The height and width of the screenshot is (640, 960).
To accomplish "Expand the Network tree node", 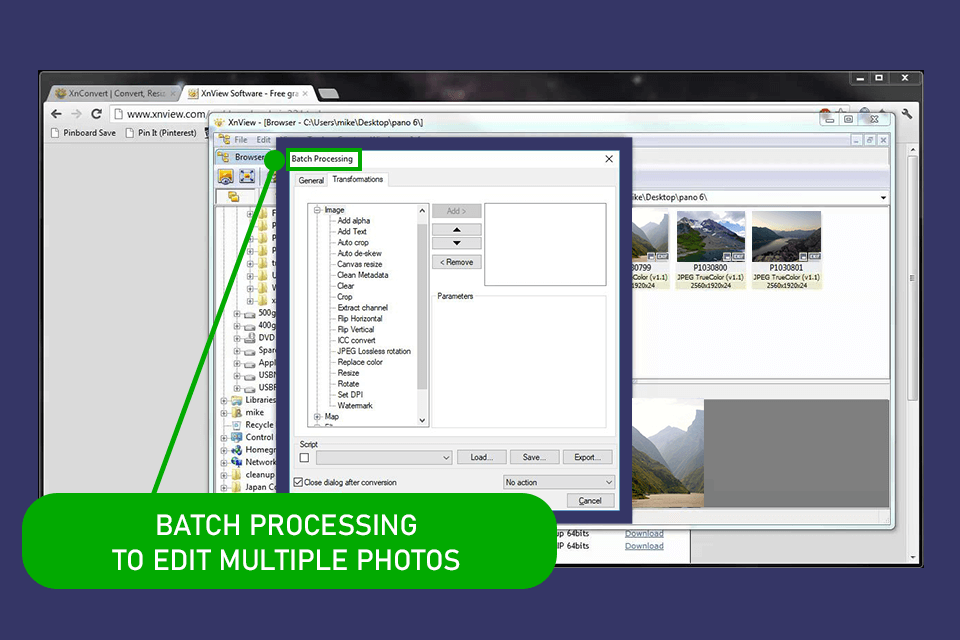I will (x=224, y=462).
